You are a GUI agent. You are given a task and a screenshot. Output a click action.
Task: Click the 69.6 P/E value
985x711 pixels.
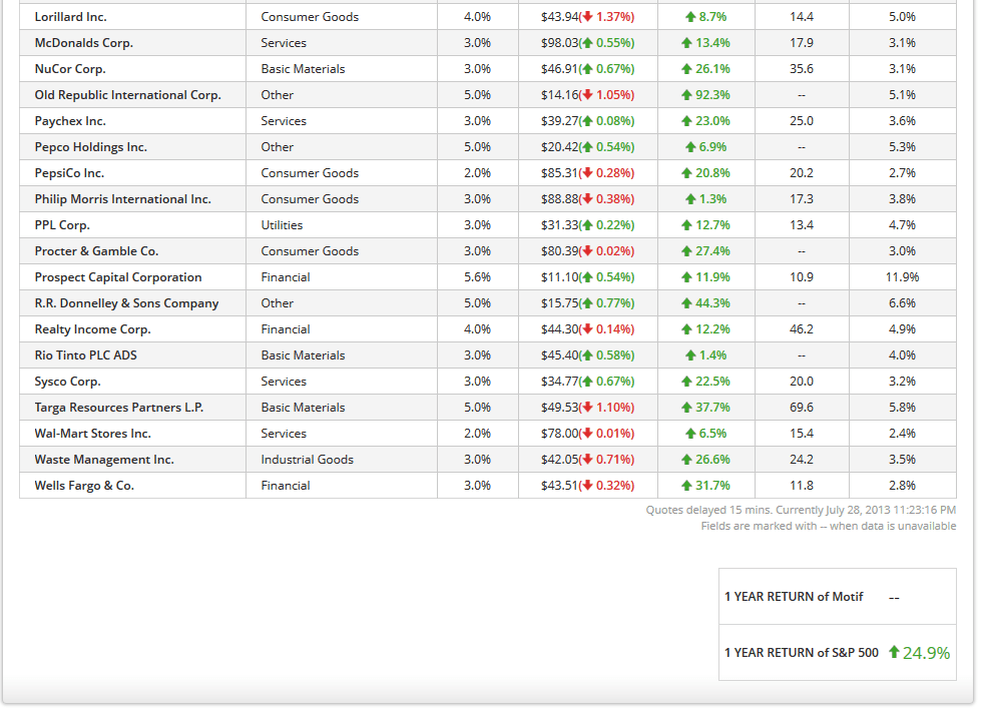pos(802,408)
